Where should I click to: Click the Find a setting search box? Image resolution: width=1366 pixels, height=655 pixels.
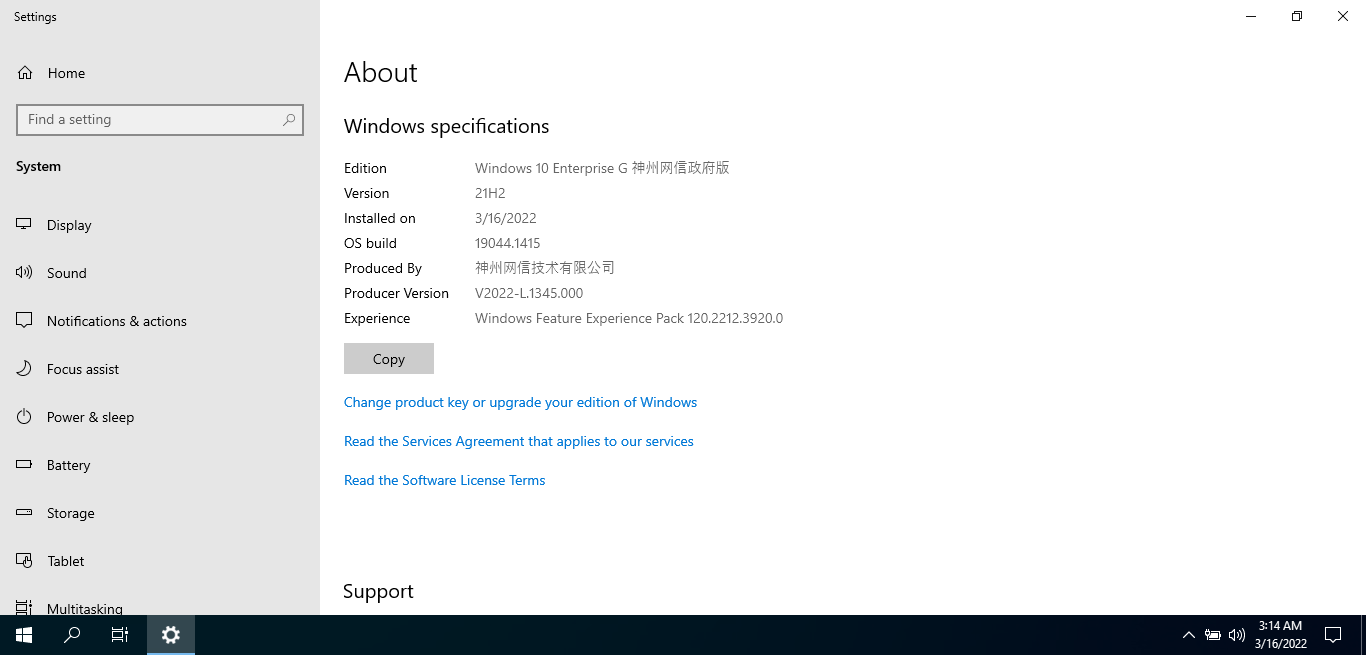[160, 119]
